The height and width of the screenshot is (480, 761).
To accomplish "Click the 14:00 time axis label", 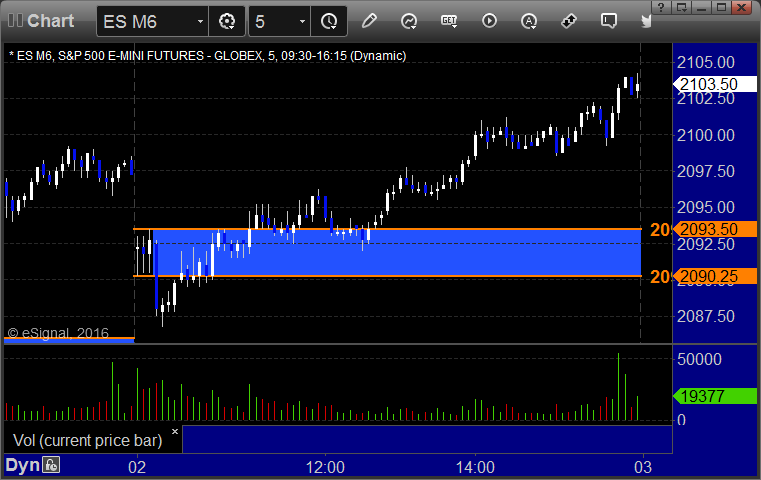I will [x=475, y=467].
